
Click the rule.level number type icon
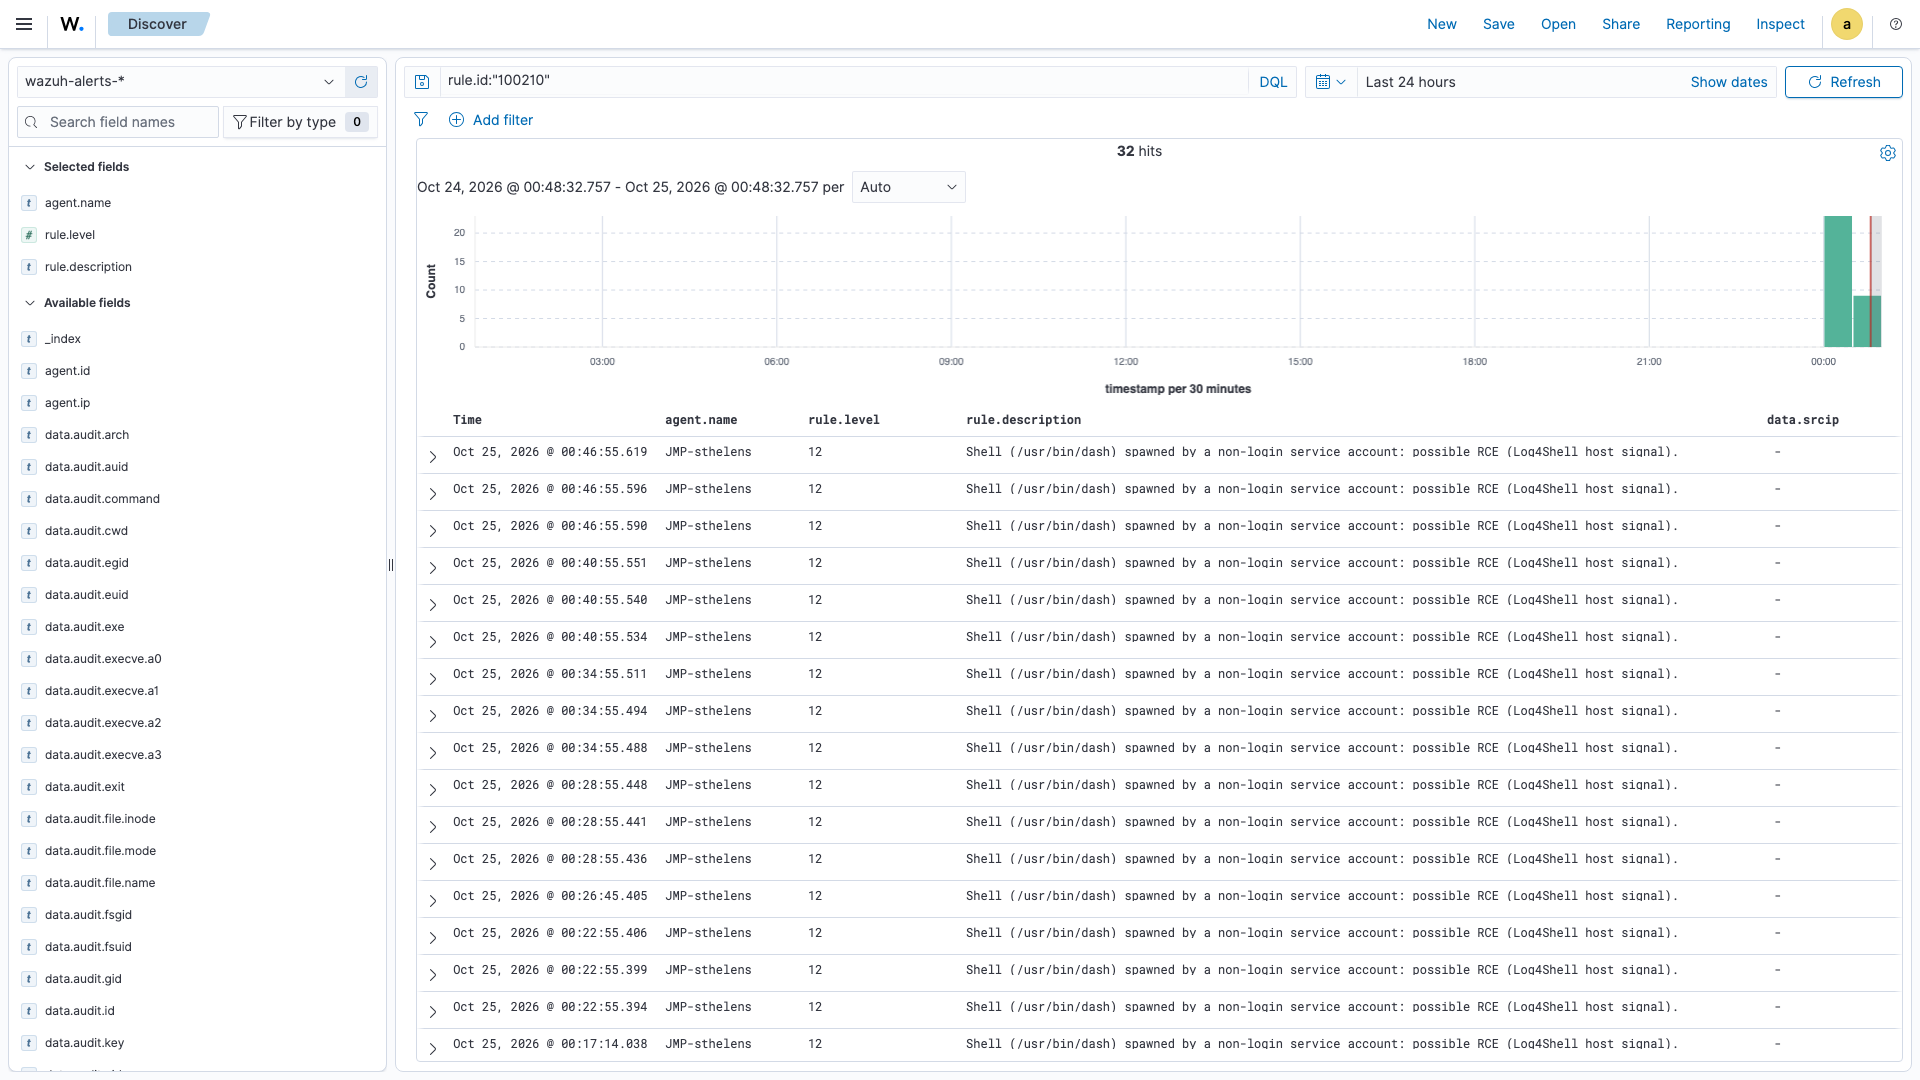[29, 235]
